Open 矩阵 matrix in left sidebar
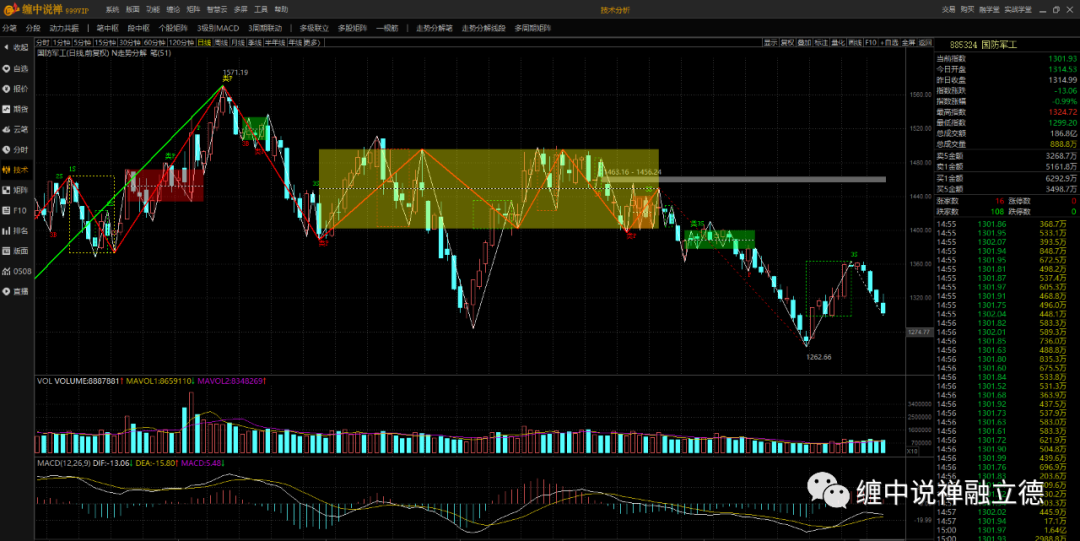This screenshot has width=1080, height=541. 16,190
